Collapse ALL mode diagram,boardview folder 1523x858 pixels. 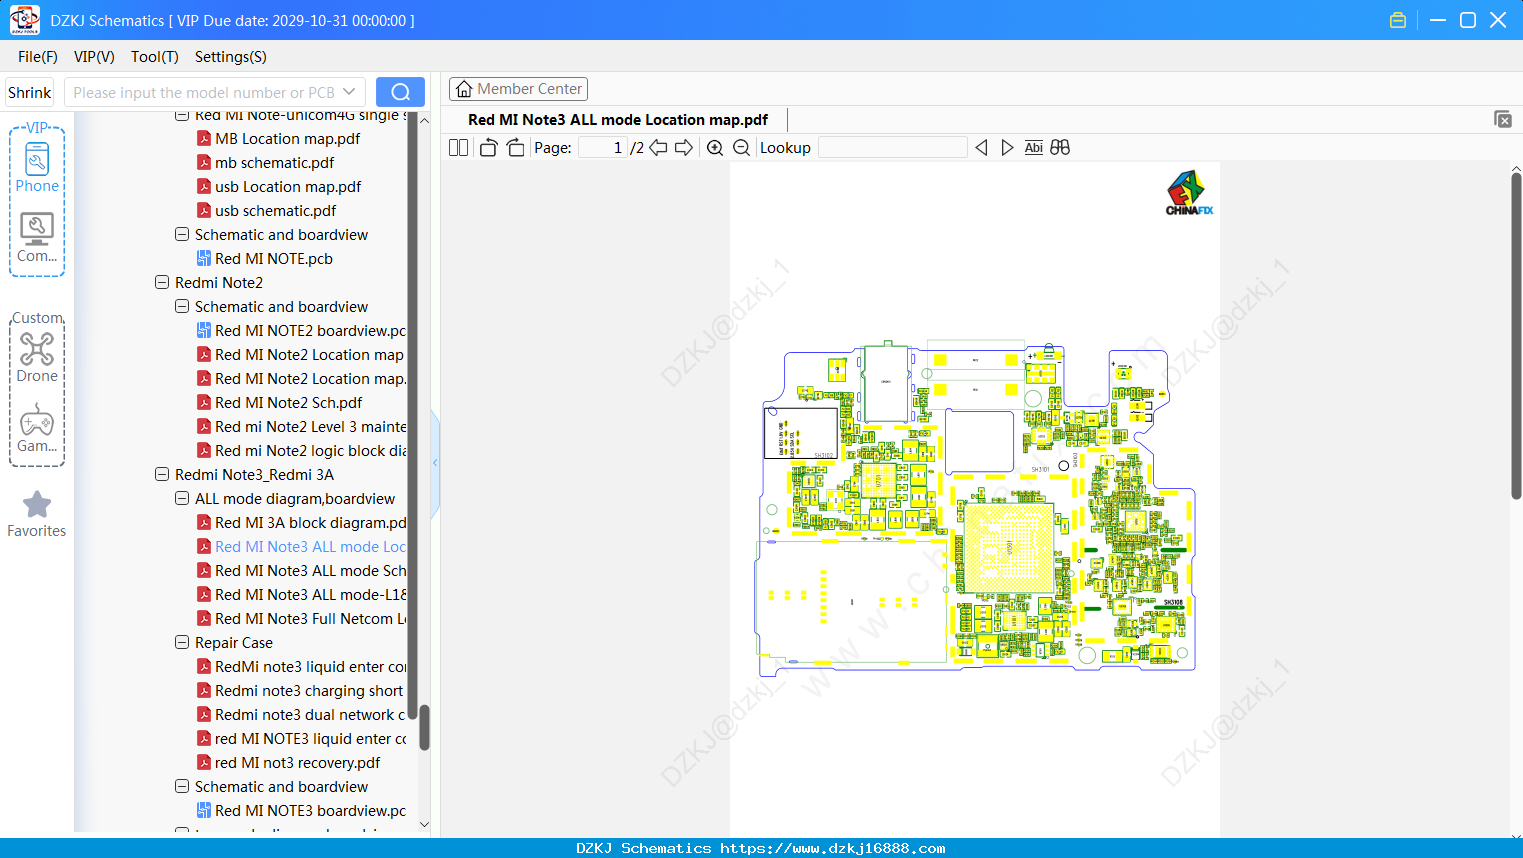(182, 499)
